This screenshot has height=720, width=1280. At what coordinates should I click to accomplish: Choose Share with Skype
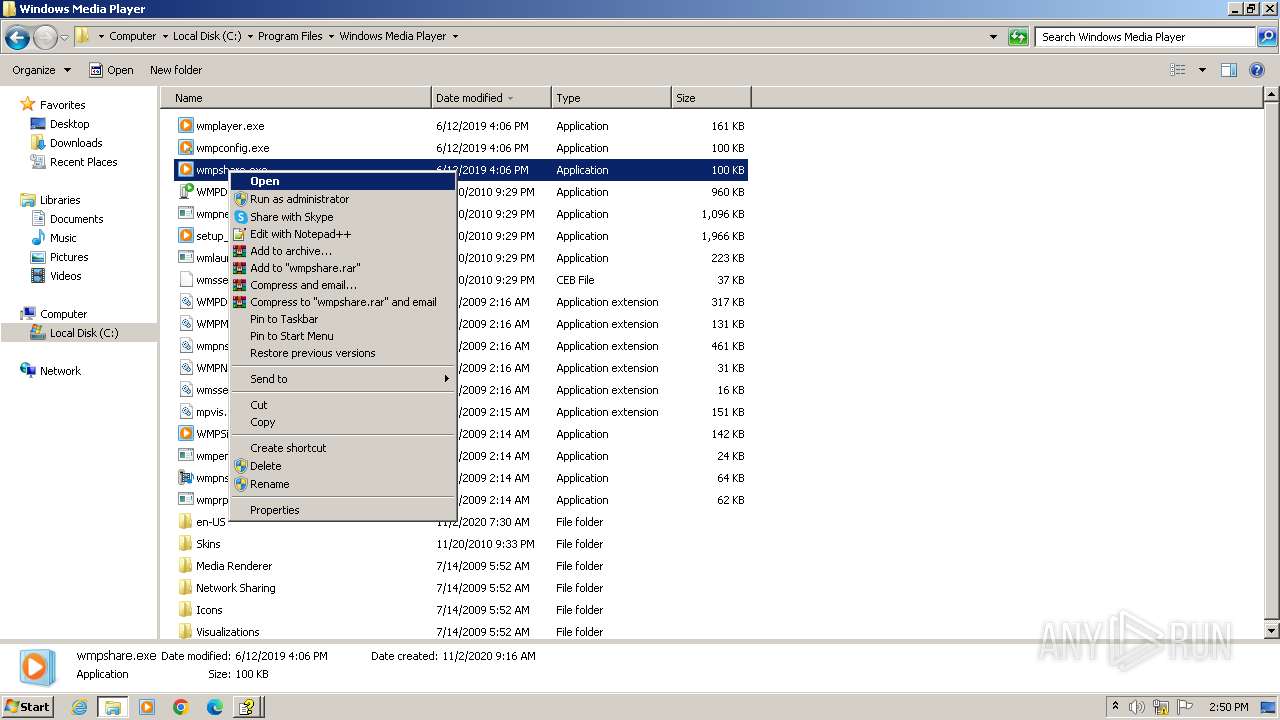click(x=343, y=217)
